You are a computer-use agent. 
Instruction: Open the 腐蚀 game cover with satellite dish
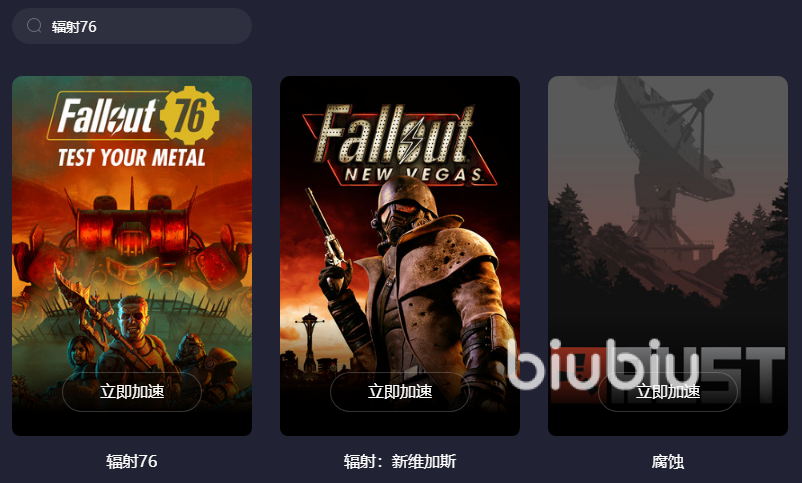click(668, 256)
